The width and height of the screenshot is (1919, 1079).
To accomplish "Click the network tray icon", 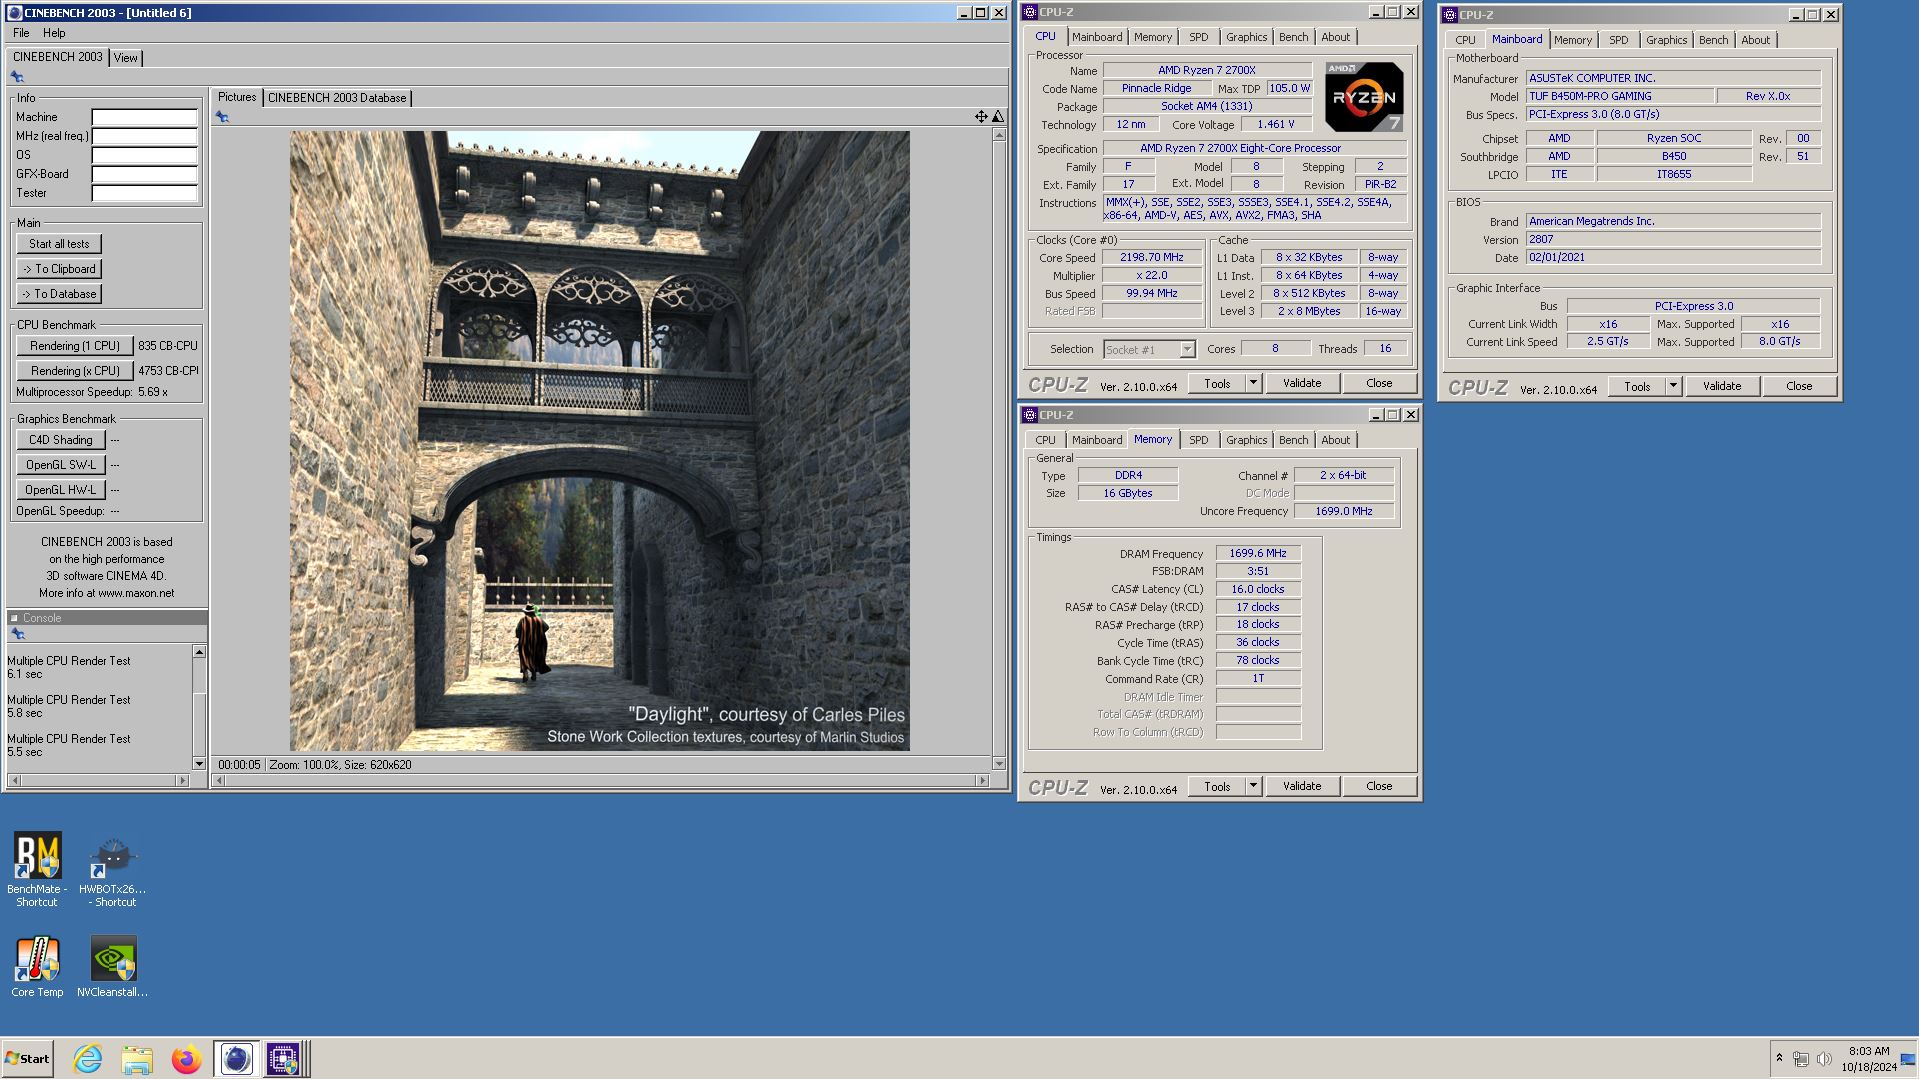I will click(x=1801, y=1059).
